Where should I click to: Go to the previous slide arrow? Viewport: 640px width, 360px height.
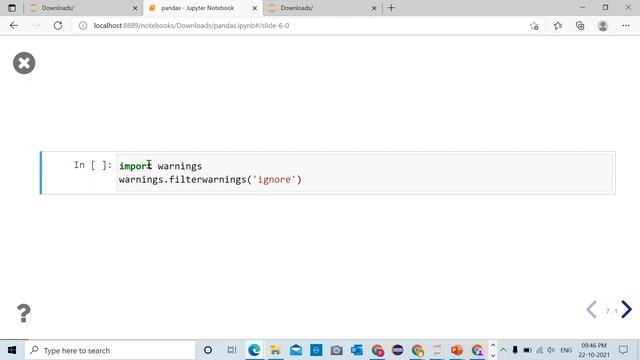[x=591, y=309]
